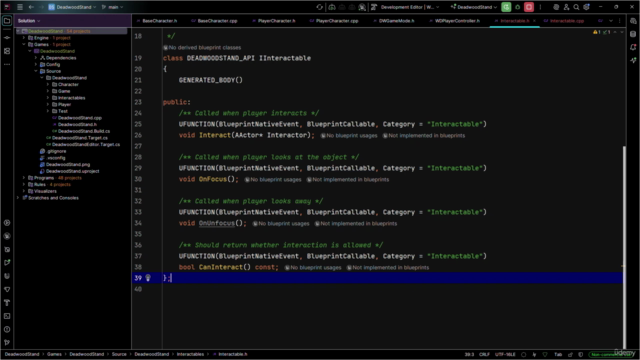The height and width of the screenshot is (360, 640).
Task: Open DeadwoodStand.cpp in the tree
Action: [x=80, y=118]
